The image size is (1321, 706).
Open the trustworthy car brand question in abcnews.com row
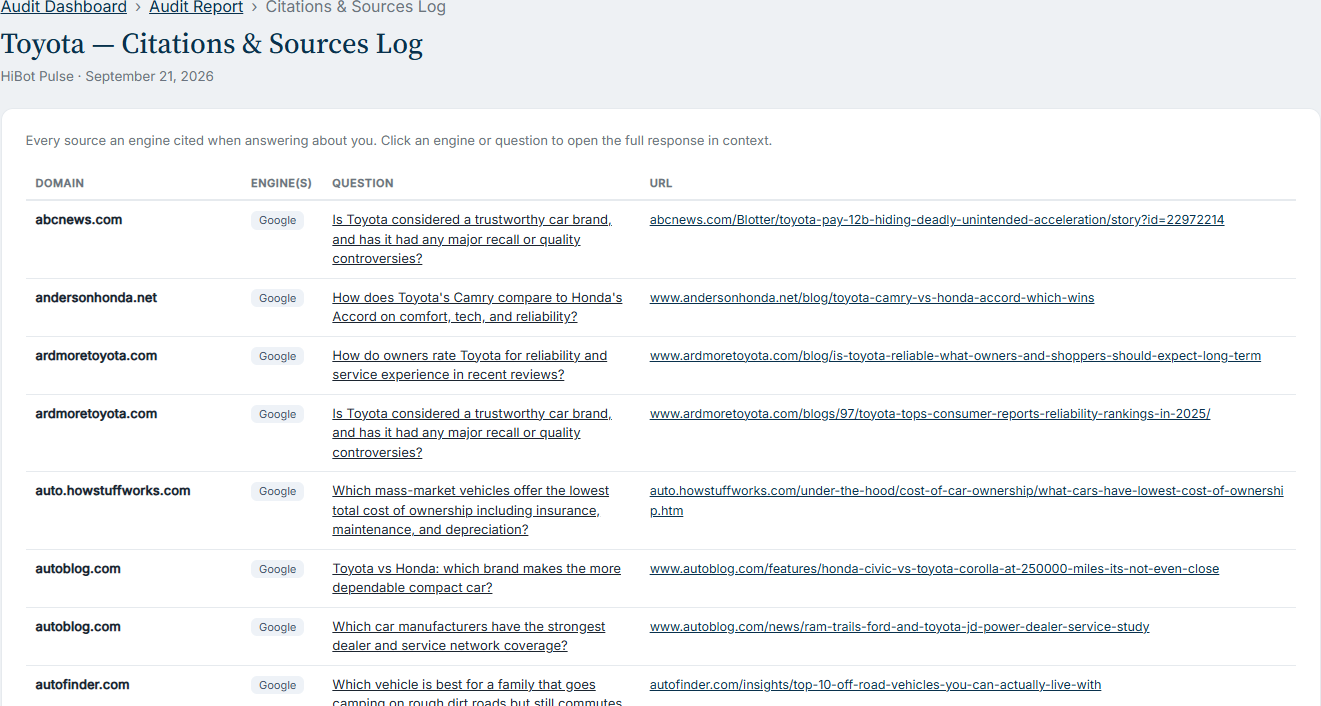point(472,239)
